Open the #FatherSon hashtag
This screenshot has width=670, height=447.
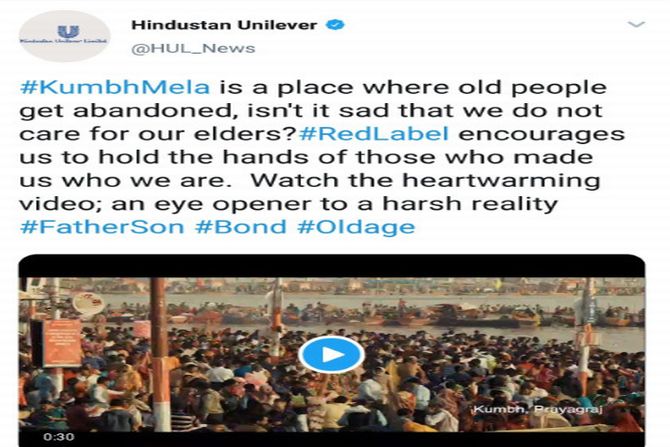pos(102,226)
